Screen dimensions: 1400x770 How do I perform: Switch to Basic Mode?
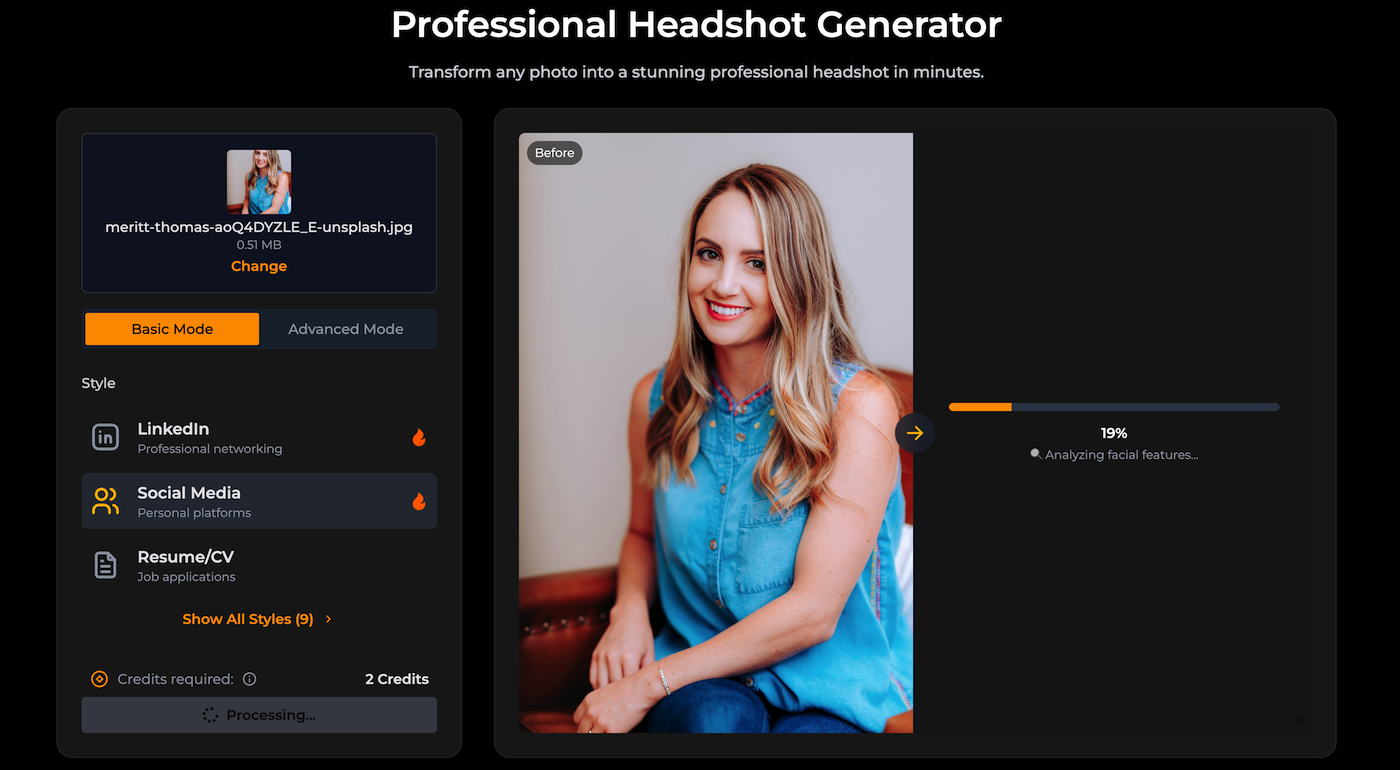tap(172, 329)
